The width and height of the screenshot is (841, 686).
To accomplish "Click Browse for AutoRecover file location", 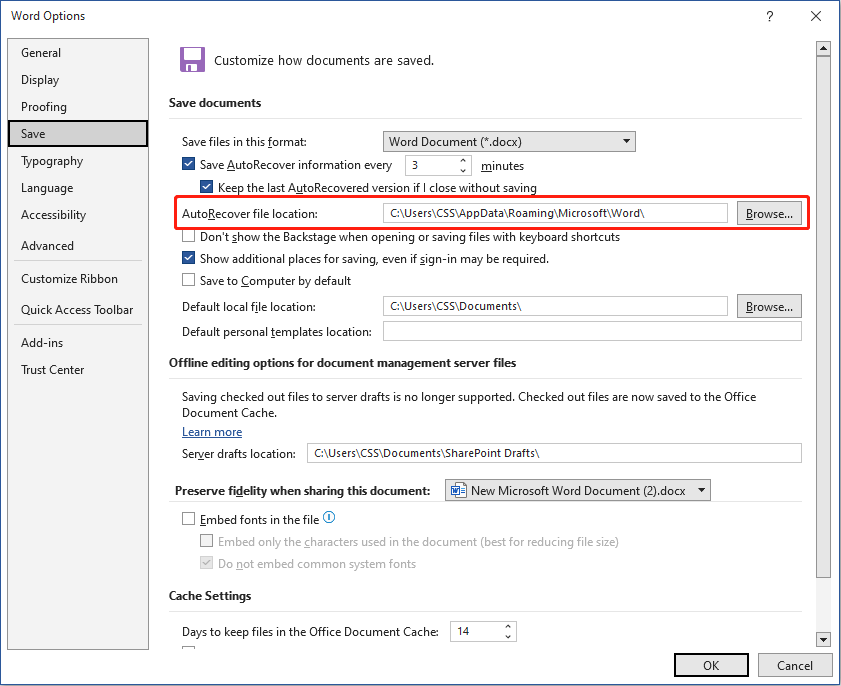I will coord(769,213).
